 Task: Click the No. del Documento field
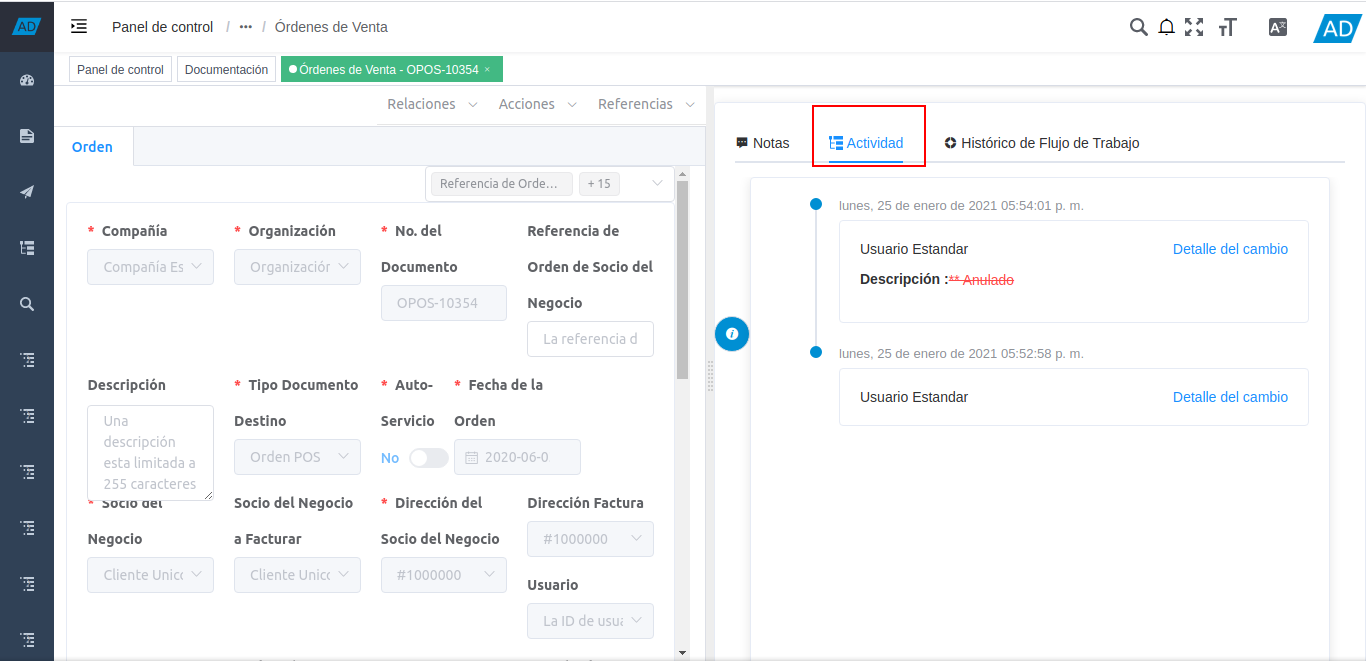[444, 303]
